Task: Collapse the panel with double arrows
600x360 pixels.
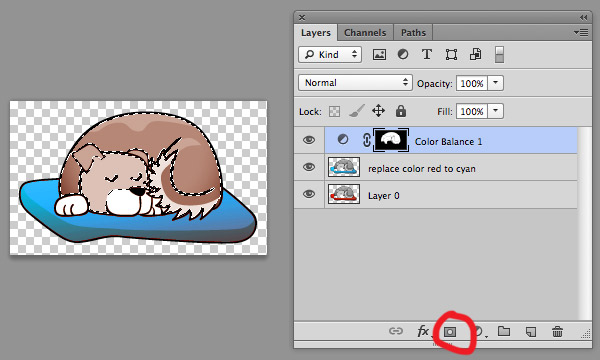Action: [583, 17]
